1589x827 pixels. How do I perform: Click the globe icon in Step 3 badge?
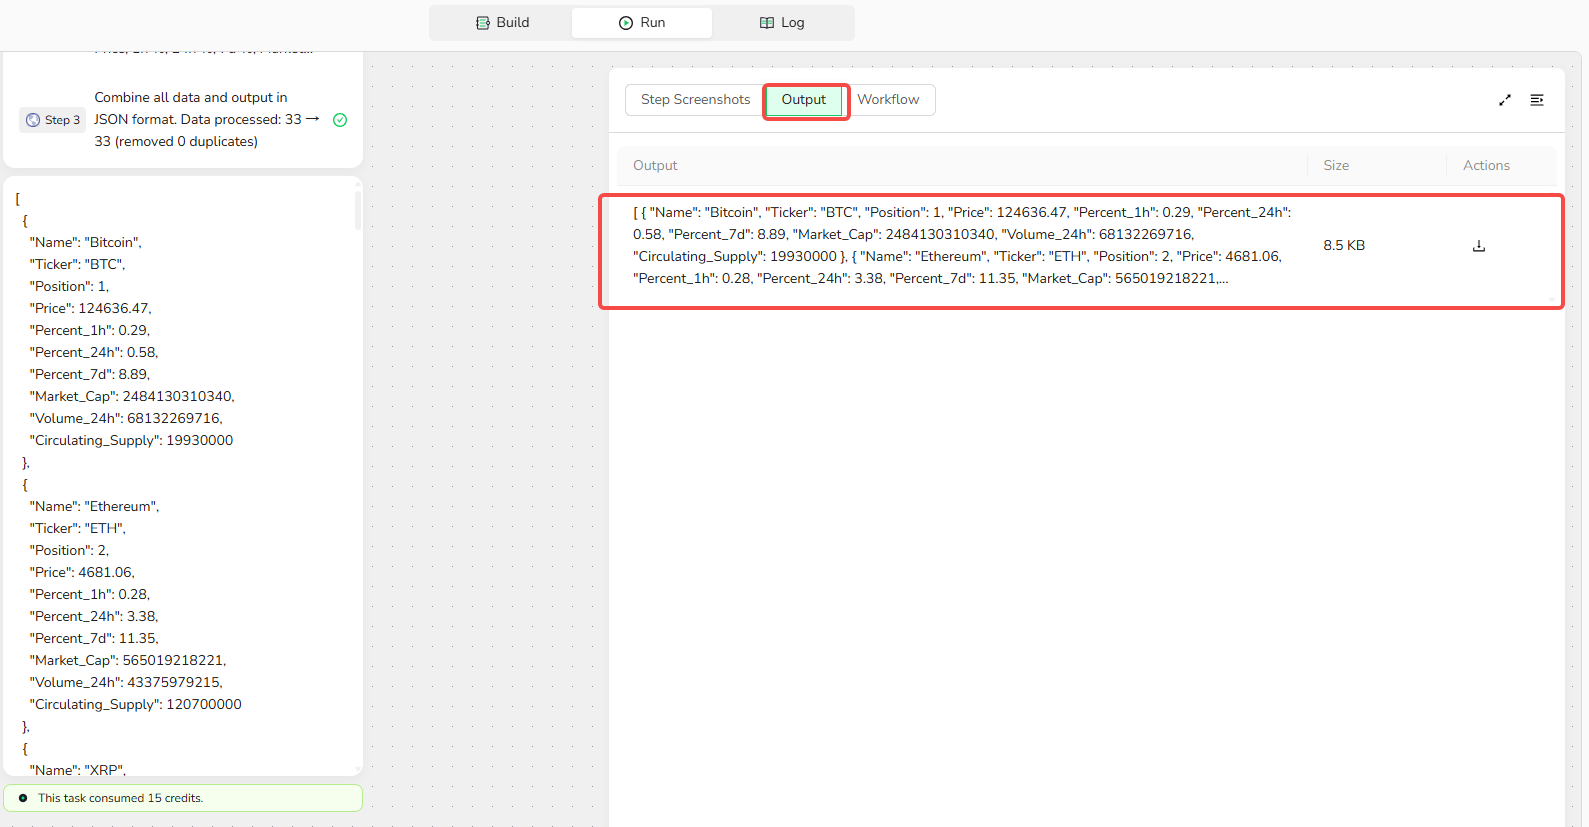click(33, 120)
